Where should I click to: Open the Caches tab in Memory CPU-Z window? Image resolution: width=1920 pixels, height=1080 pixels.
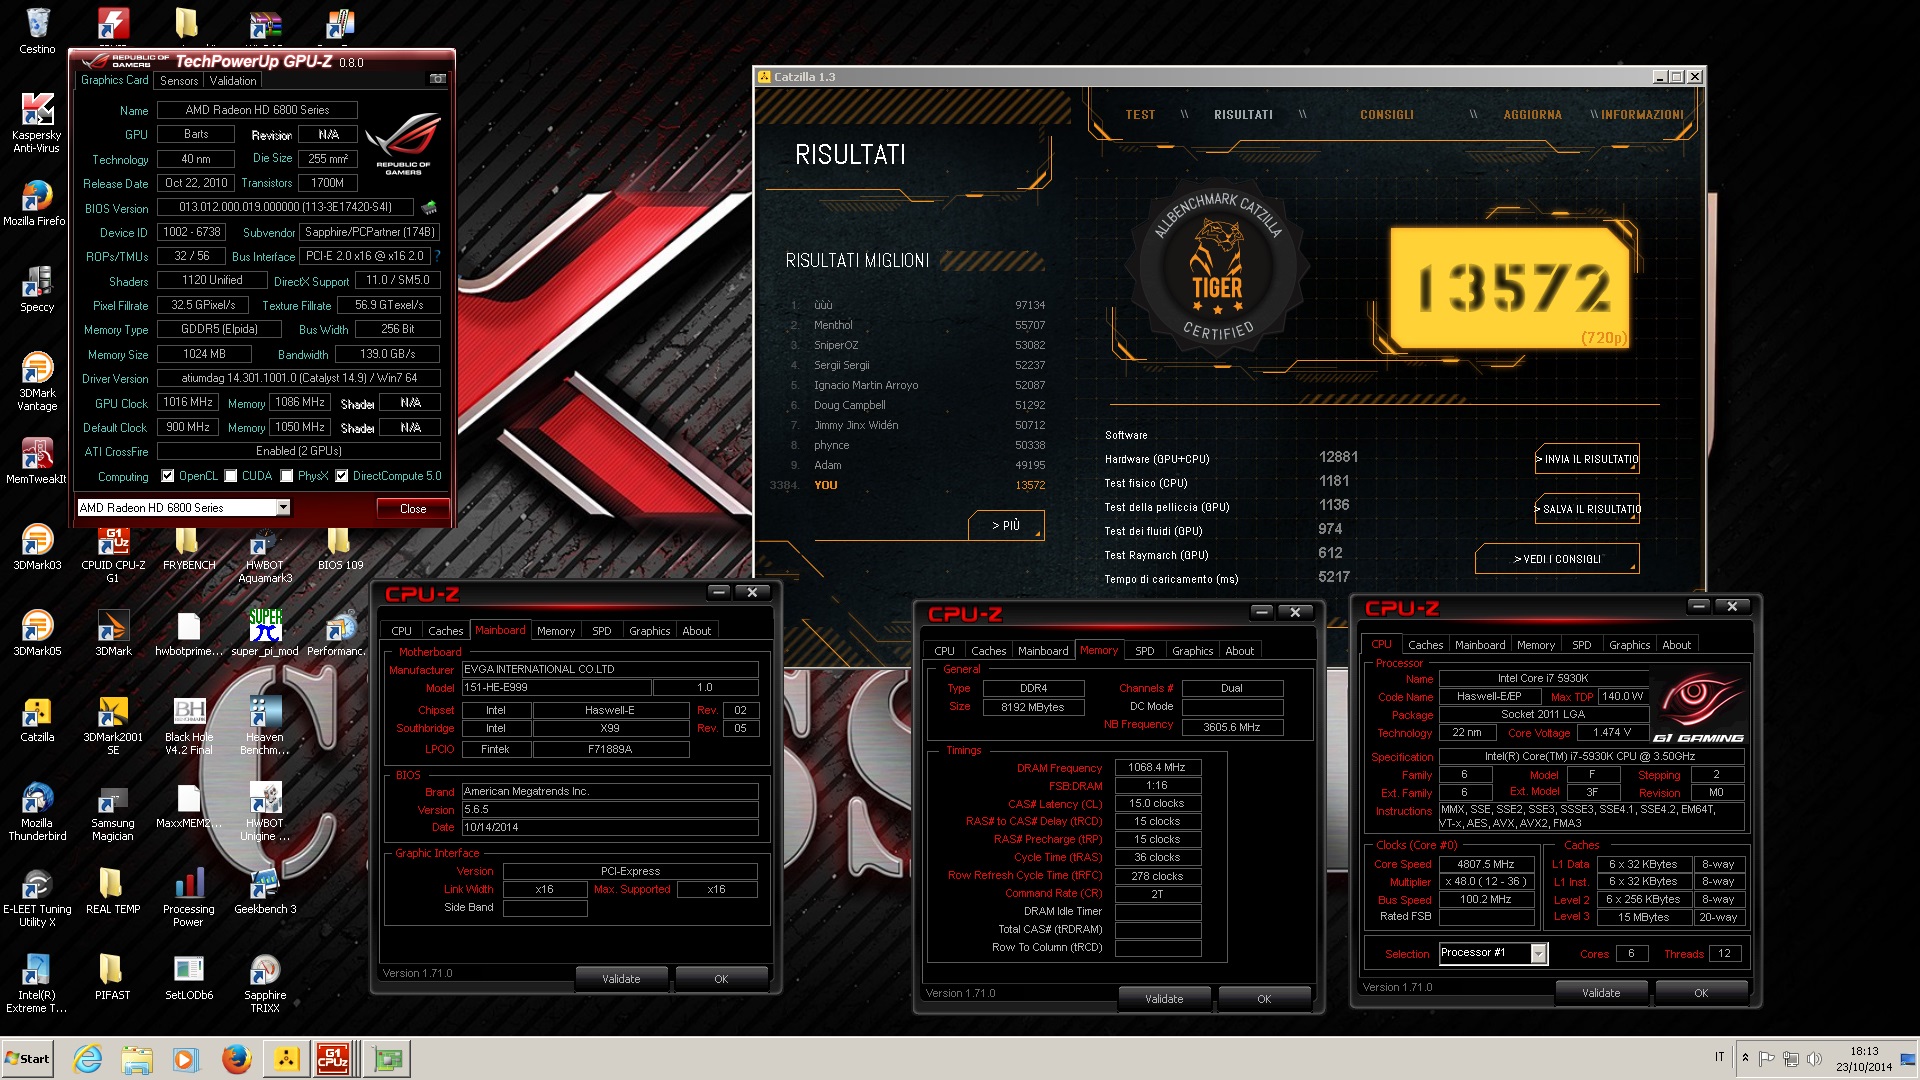point(988,651)
